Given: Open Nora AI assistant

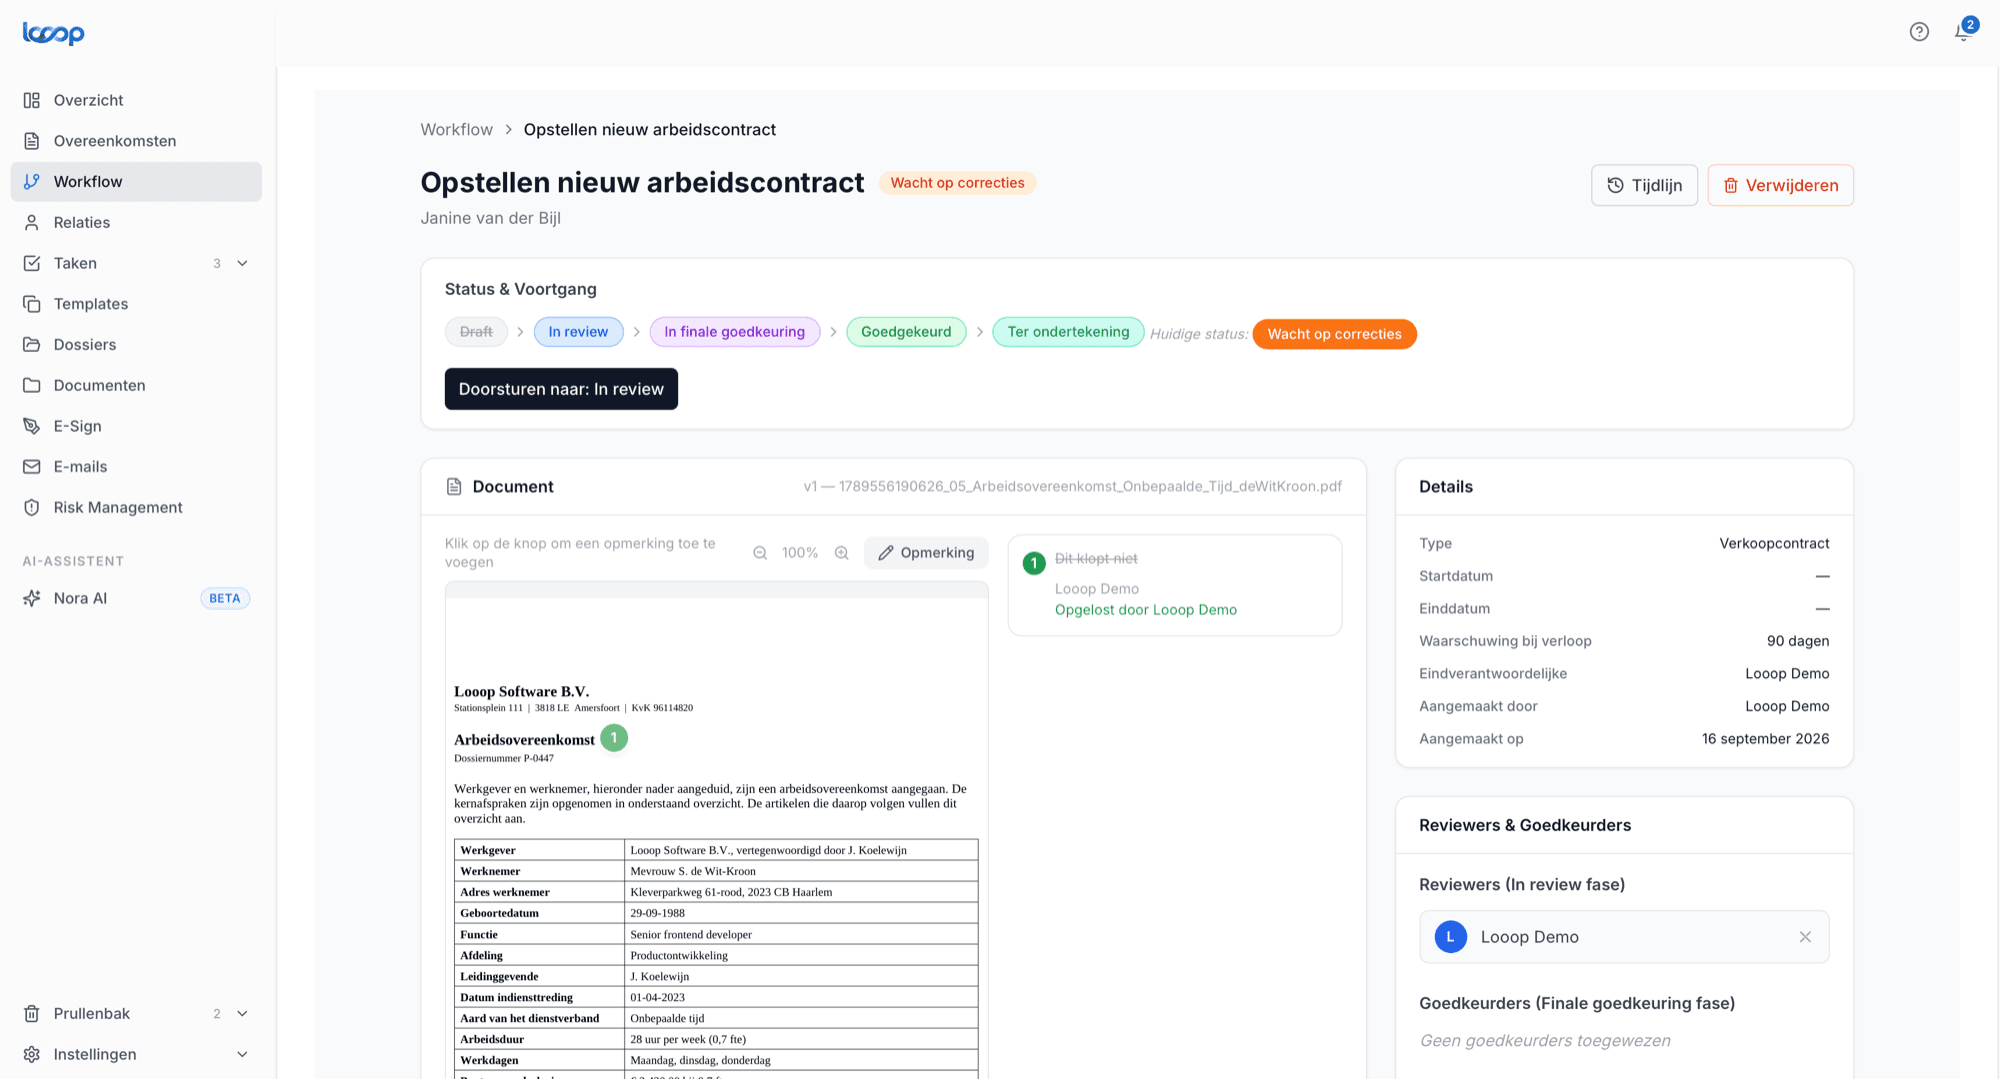Looking at the screenshot, I should [x=136, y=599].
